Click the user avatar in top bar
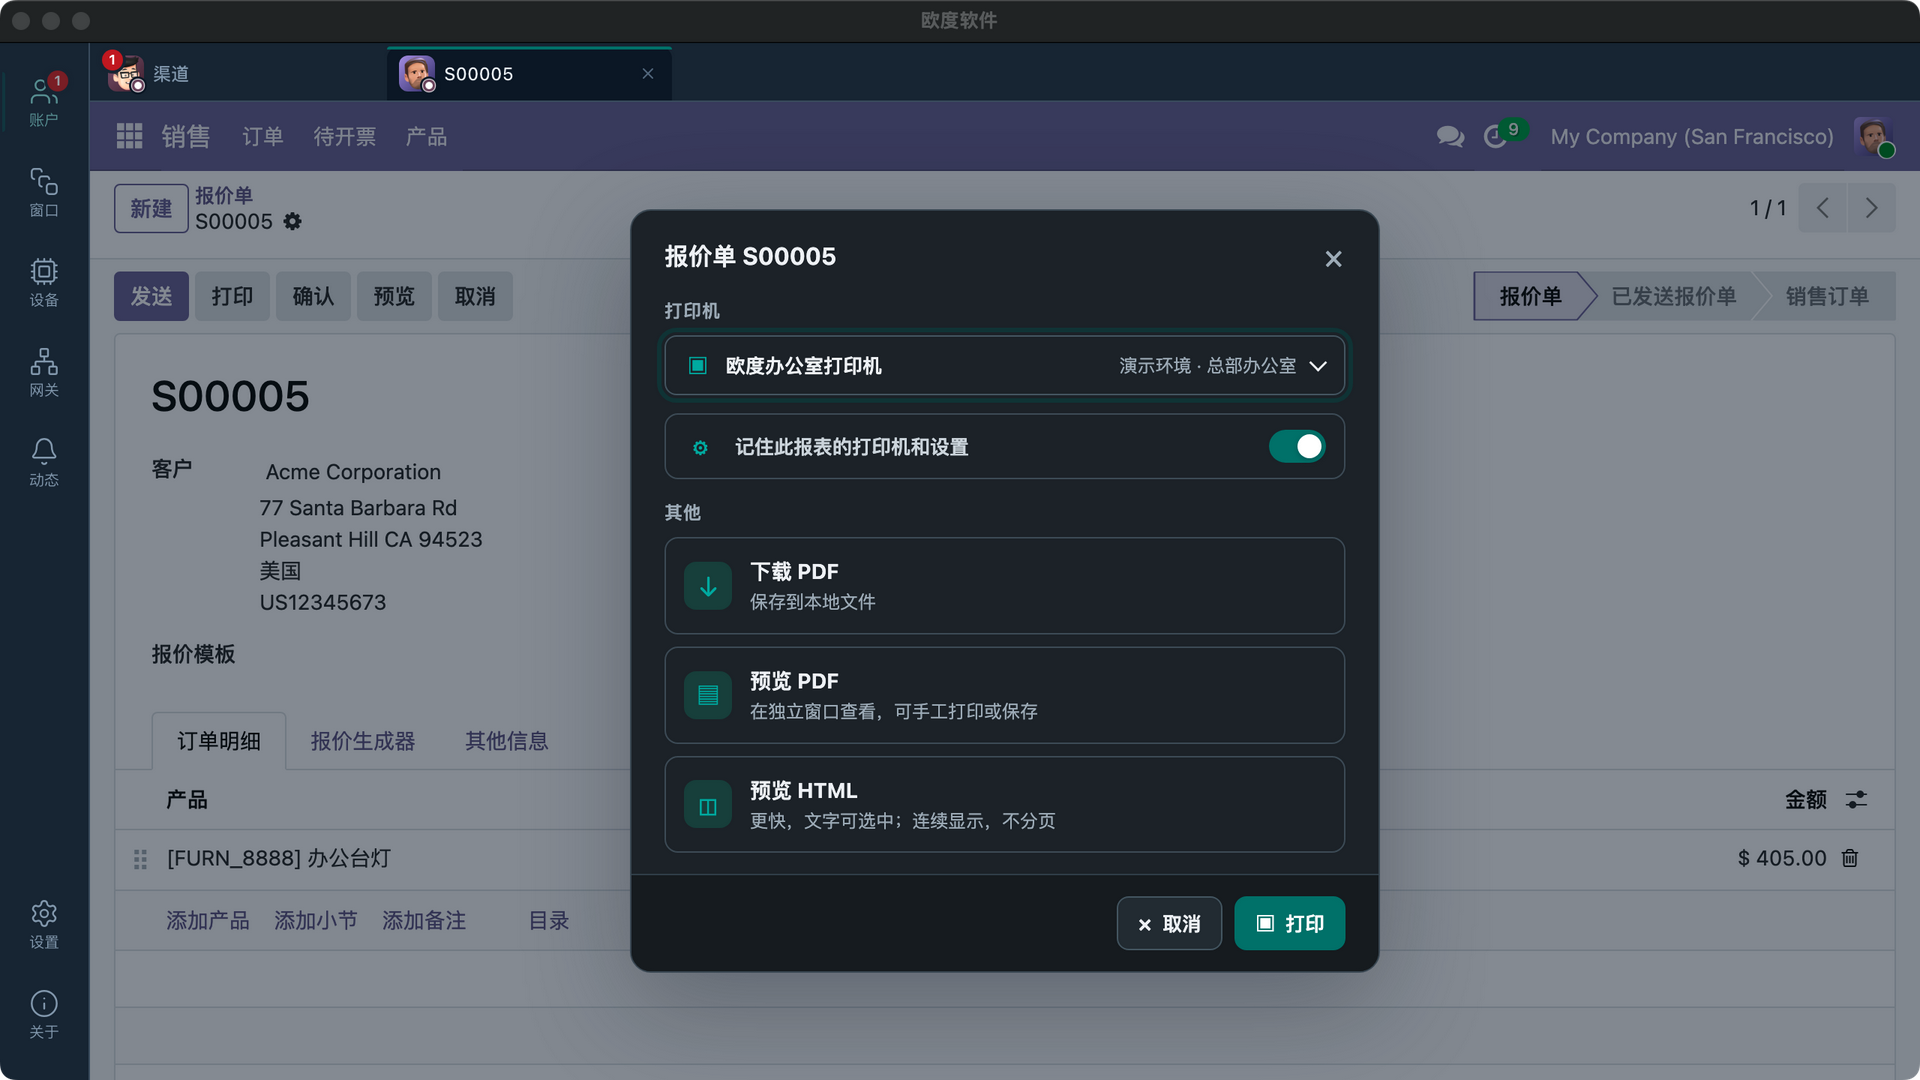This screenshot has height=1080, width=1920. pos(1872,136)
